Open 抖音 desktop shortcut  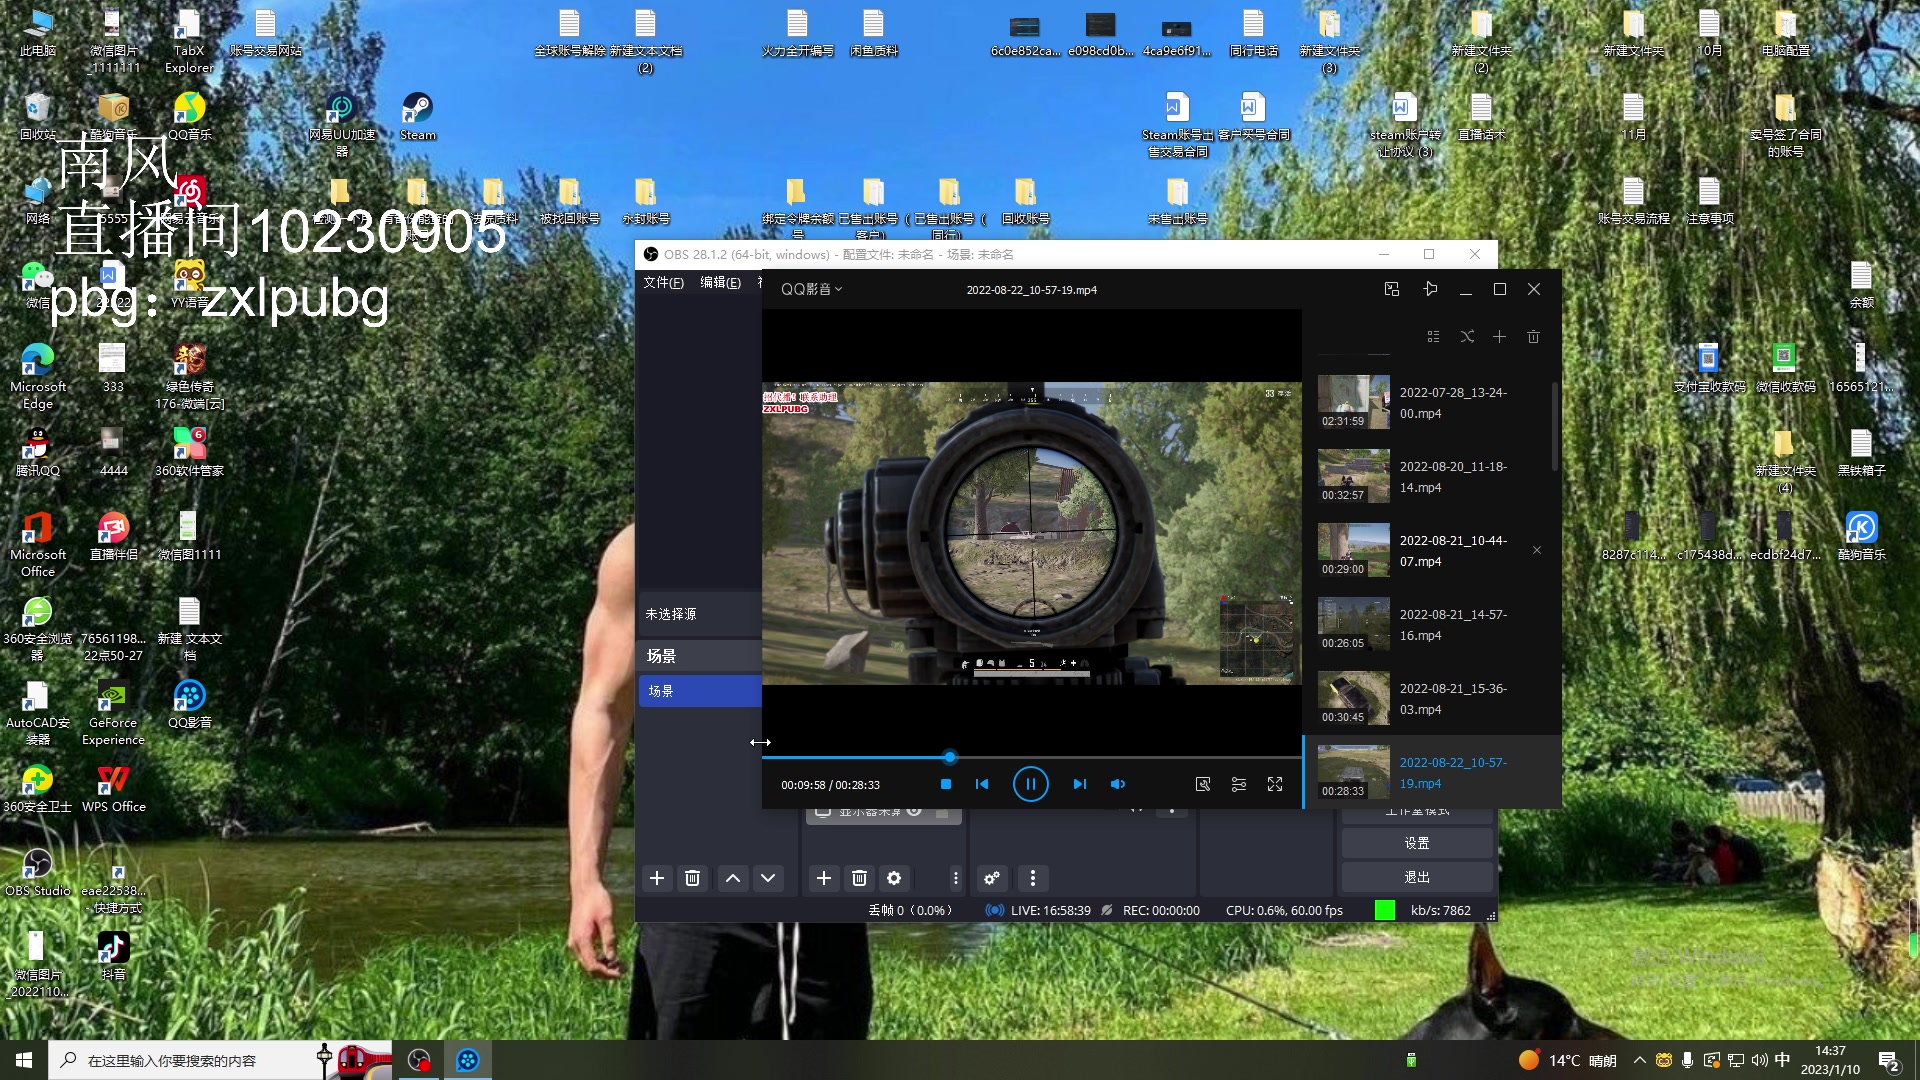[113, 956]
